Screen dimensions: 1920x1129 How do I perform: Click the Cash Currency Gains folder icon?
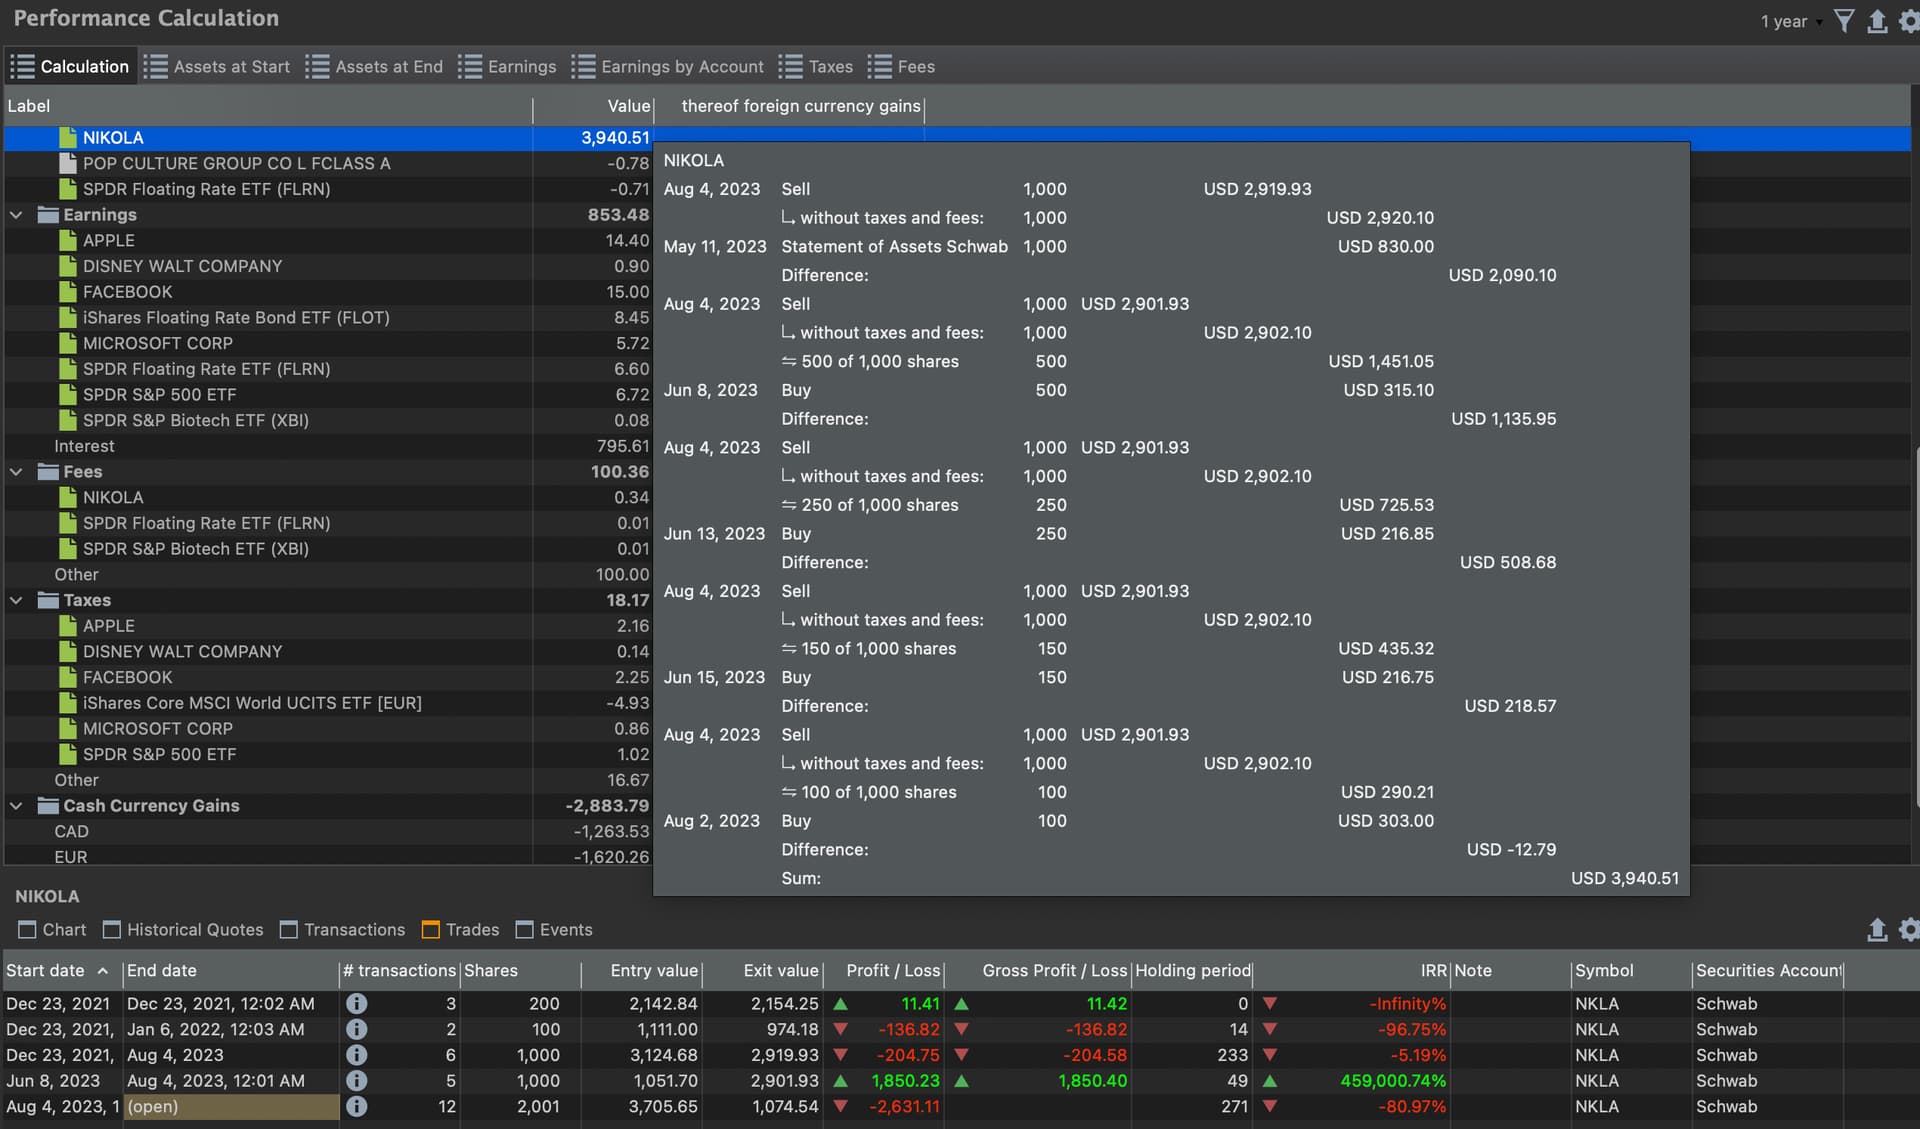click(48, 806)
